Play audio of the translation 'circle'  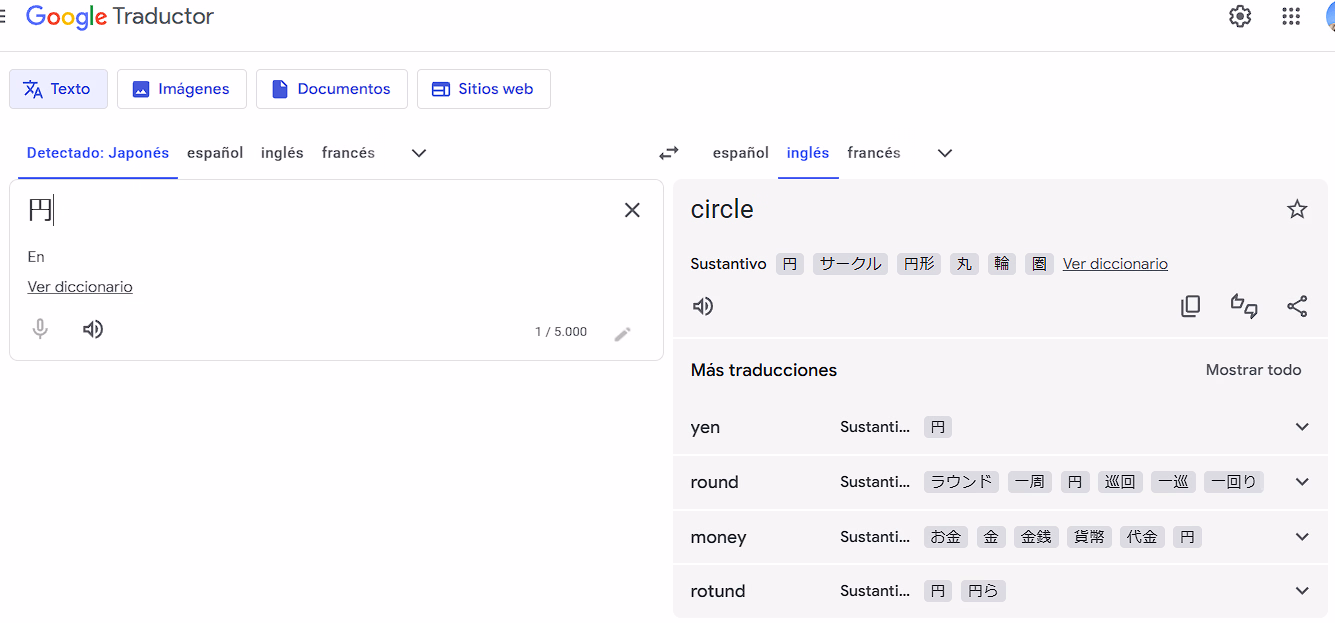pyautogui.click(x=703, y=306)
